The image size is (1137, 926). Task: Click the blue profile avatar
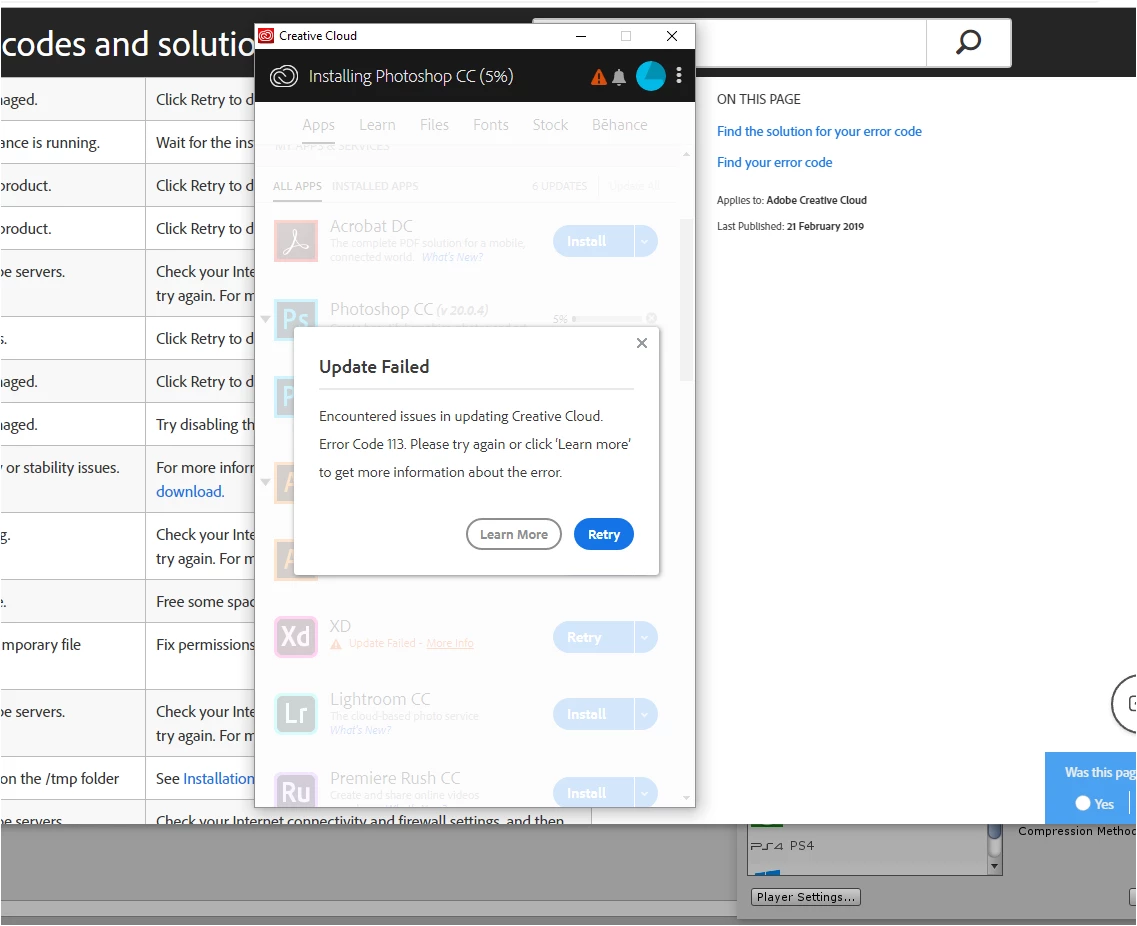(x=650, y=76)
